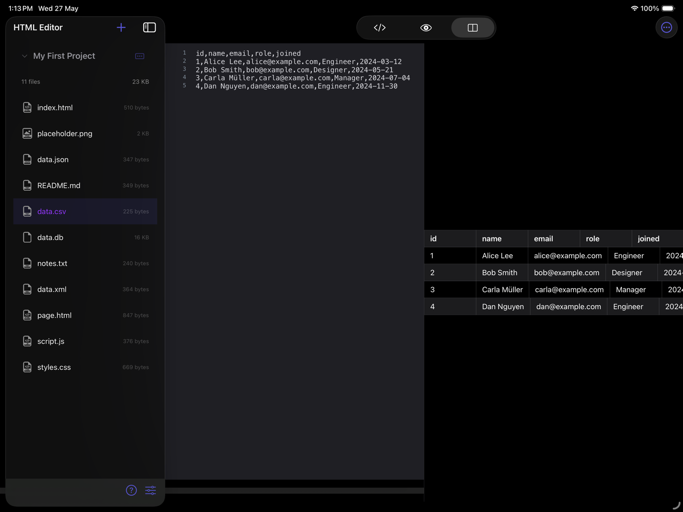Click the index.html file icon
The height and width of the screenshot is (512, 683).
click(27, 108)
